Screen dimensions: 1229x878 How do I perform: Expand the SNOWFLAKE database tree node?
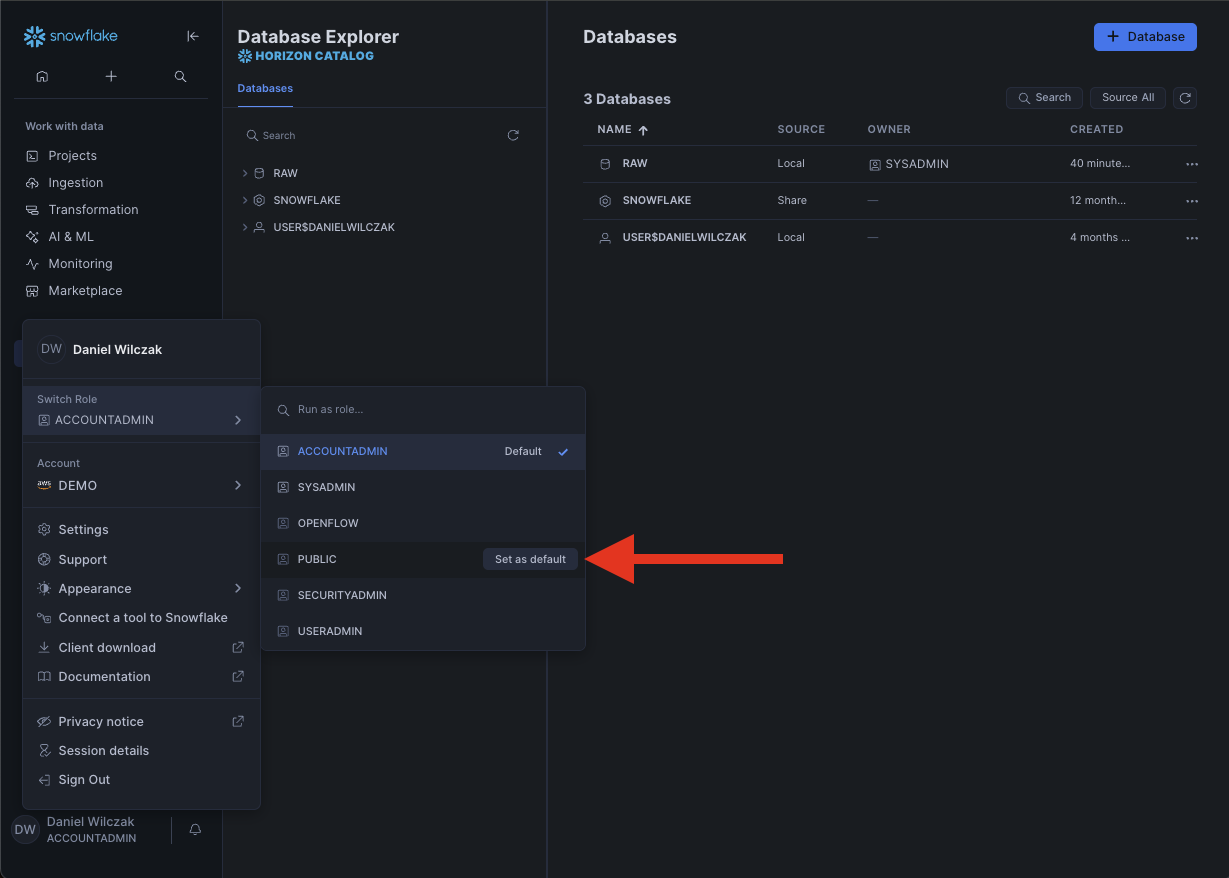pos(245,200)
